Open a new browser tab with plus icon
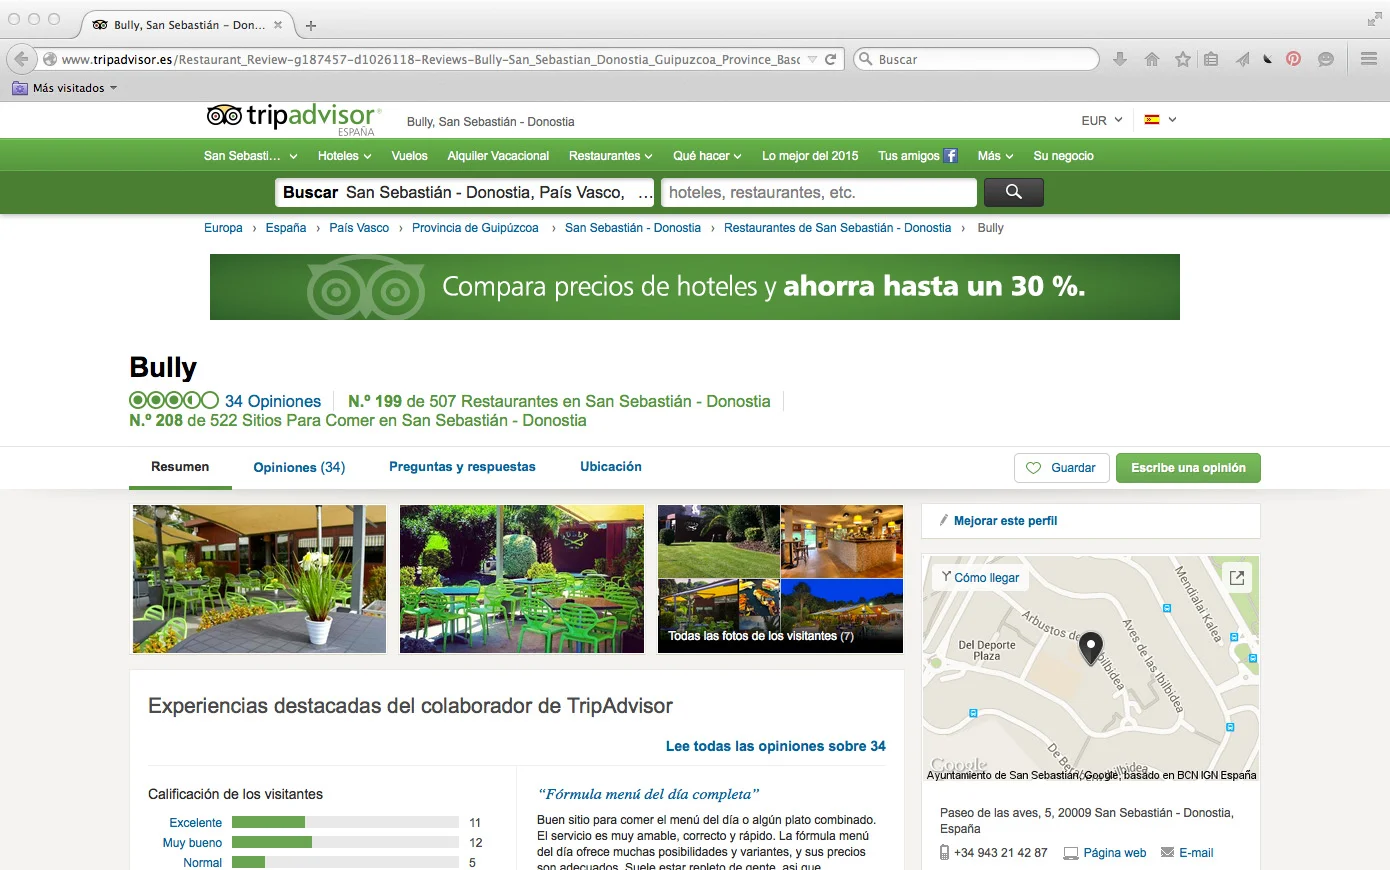Viewport: 1390px width, 870px height. click(311, 25)
